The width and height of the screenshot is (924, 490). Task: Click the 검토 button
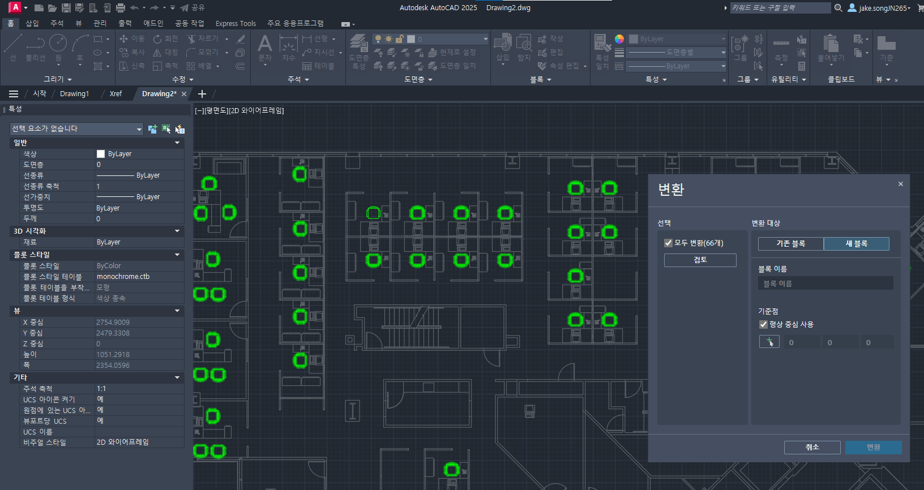point(700,260)
